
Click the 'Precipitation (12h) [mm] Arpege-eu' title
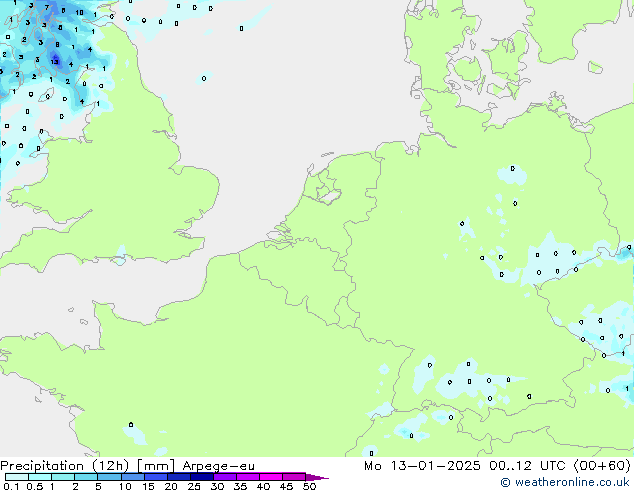coord(127,466)
